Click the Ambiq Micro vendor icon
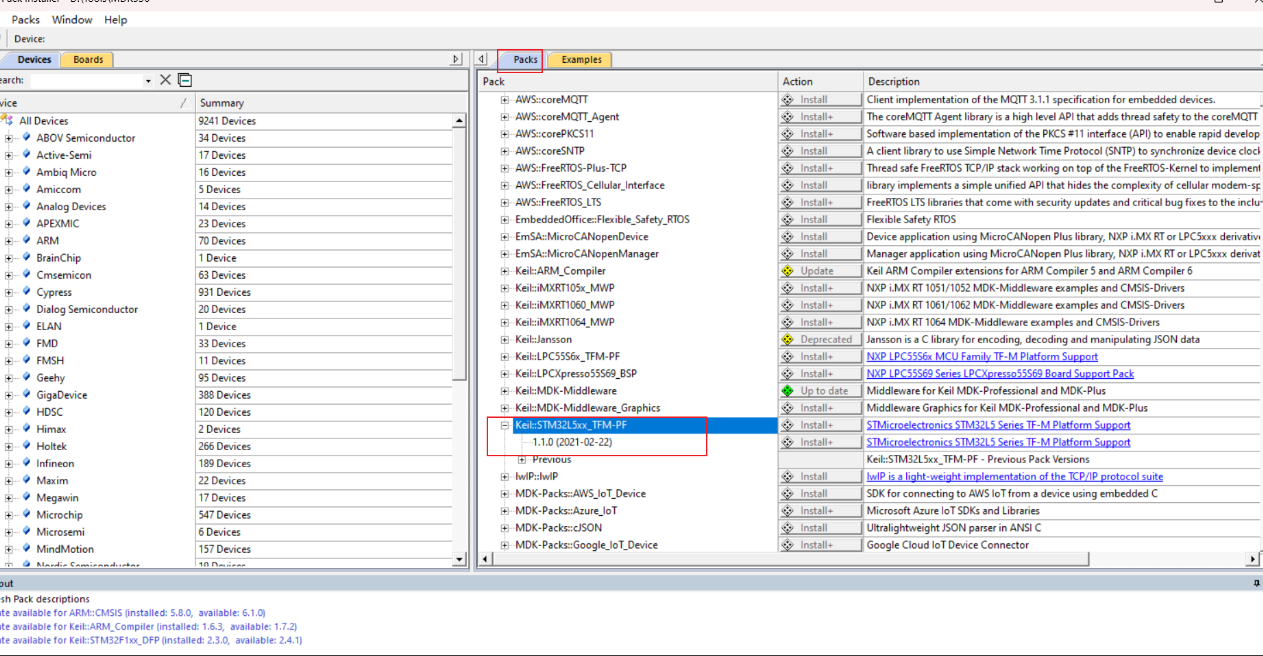 click(26, 172)
